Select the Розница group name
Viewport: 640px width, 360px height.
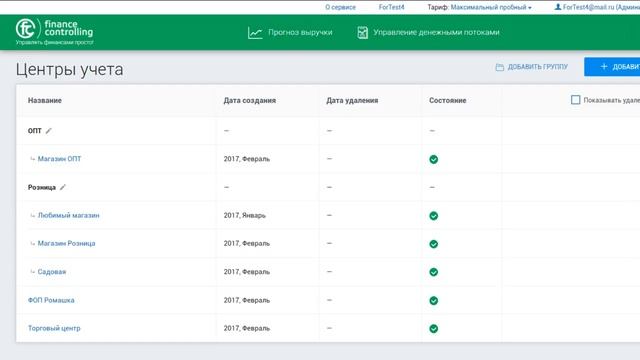tap(42, 187)
